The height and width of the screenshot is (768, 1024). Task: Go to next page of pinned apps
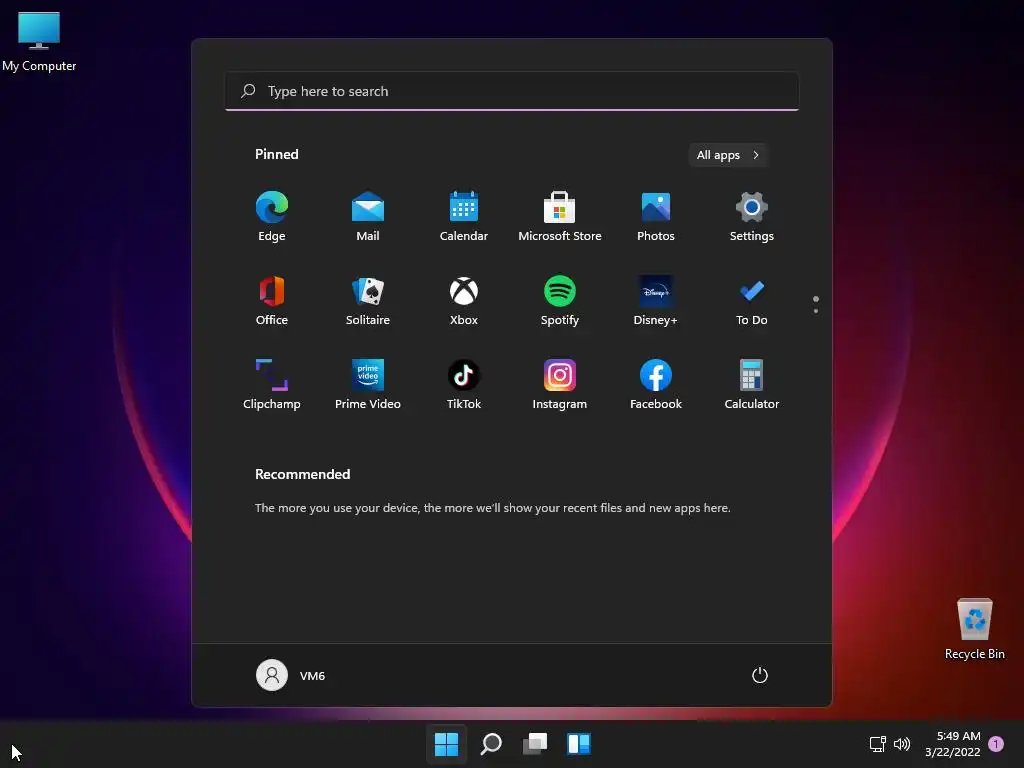coord(816,311)
